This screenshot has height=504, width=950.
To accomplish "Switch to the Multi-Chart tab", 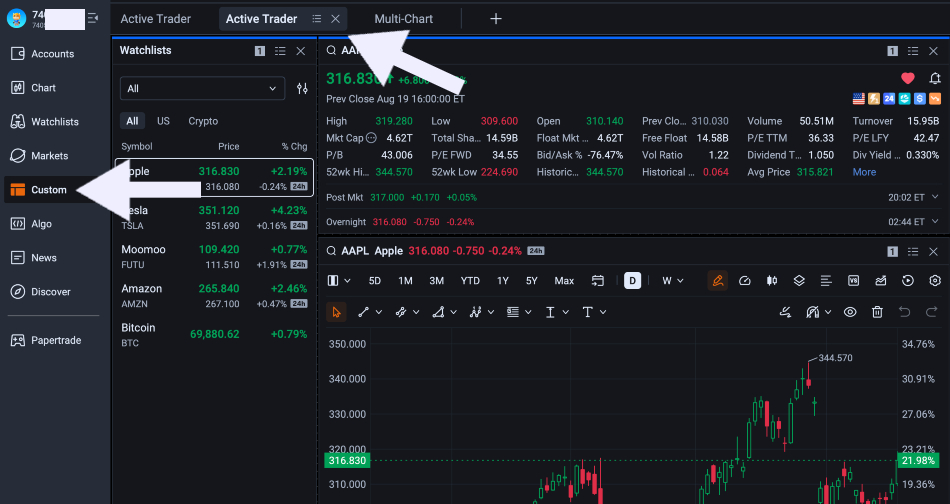I will pos(404,19).
